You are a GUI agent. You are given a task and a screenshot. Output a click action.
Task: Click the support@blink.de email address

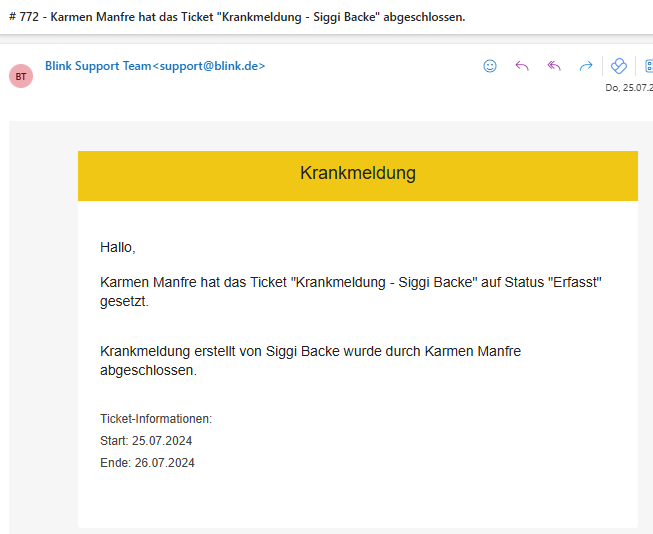click(211, 66)
